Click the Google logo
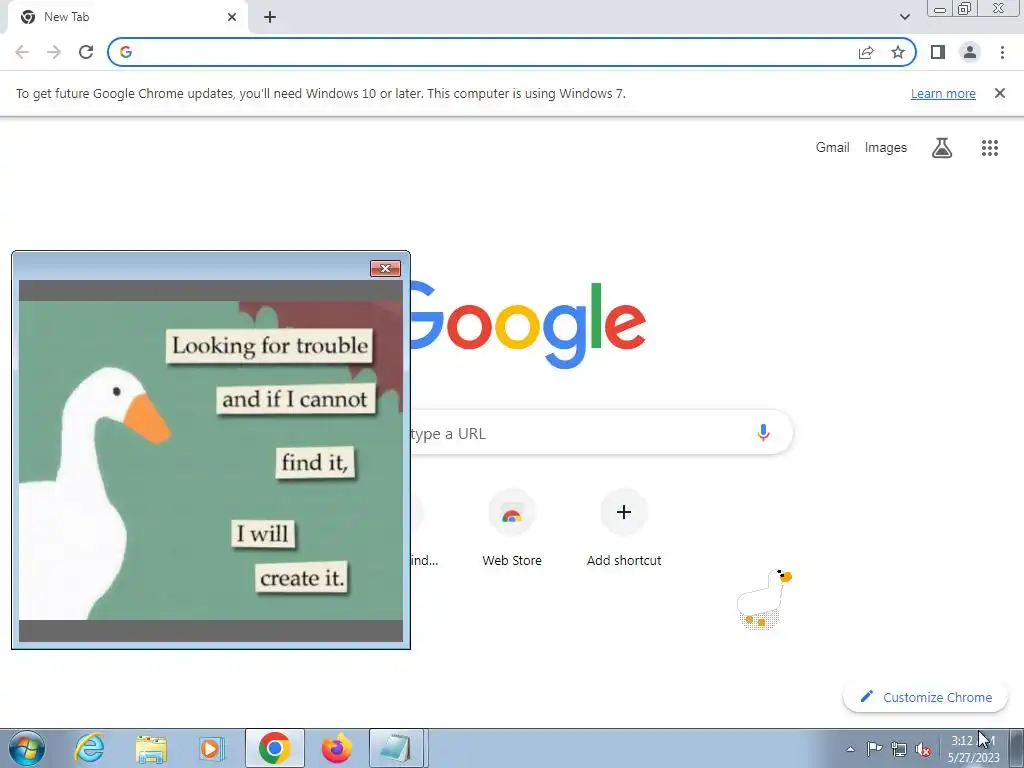This screenshot has height=768, width=1024. [528, 325]
